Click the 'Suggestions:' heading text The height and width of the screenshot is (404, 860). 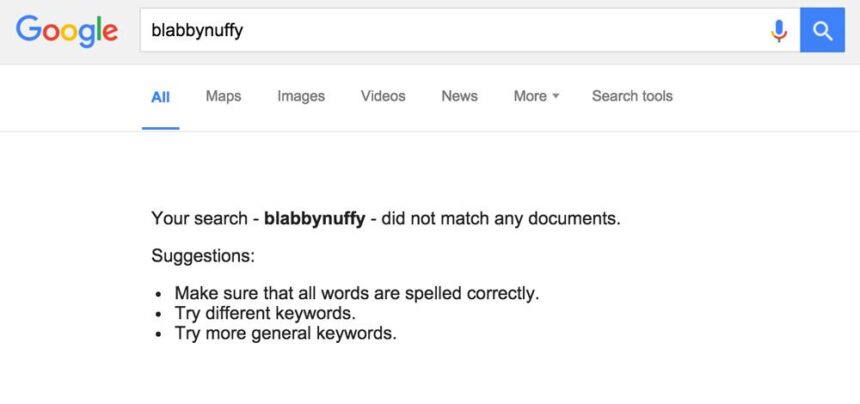(x=203, y=256)
